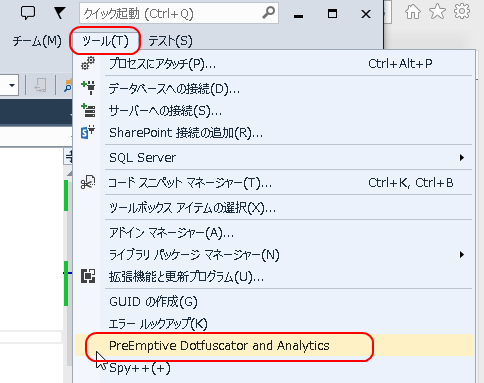Select プロセスにアタッチ(P)... menu entry
484x383 pixels.
(x=274, y=63)
